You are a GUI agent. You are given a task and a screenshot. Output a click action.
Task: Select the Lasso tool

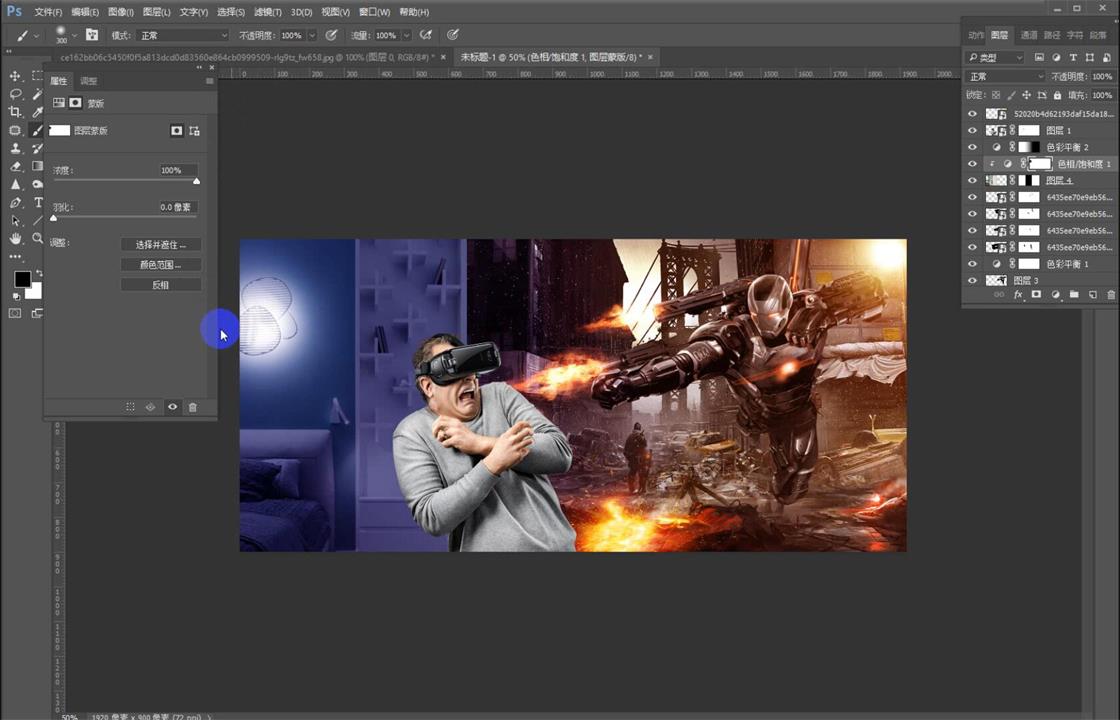pyautogui.click(x=15, y=95)
